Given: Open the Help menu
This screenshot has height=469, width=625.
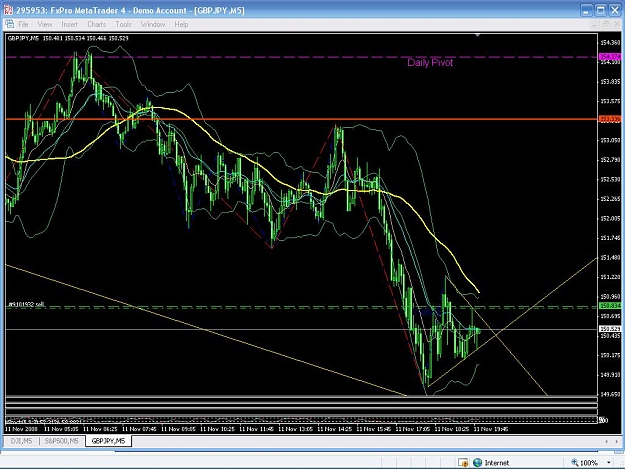Looking at the screenshot, I should (x=181, y=24).
